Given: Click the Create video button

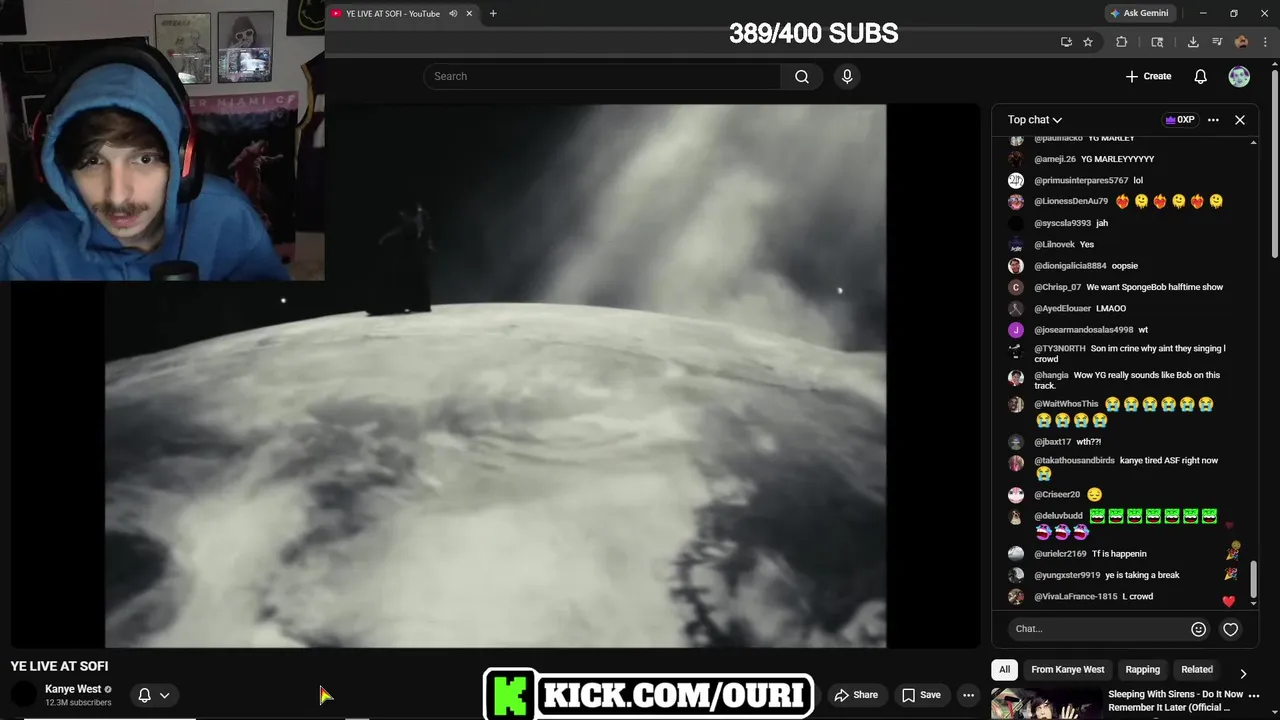Looking at the screenshot, I should [x=1148, y=76].
